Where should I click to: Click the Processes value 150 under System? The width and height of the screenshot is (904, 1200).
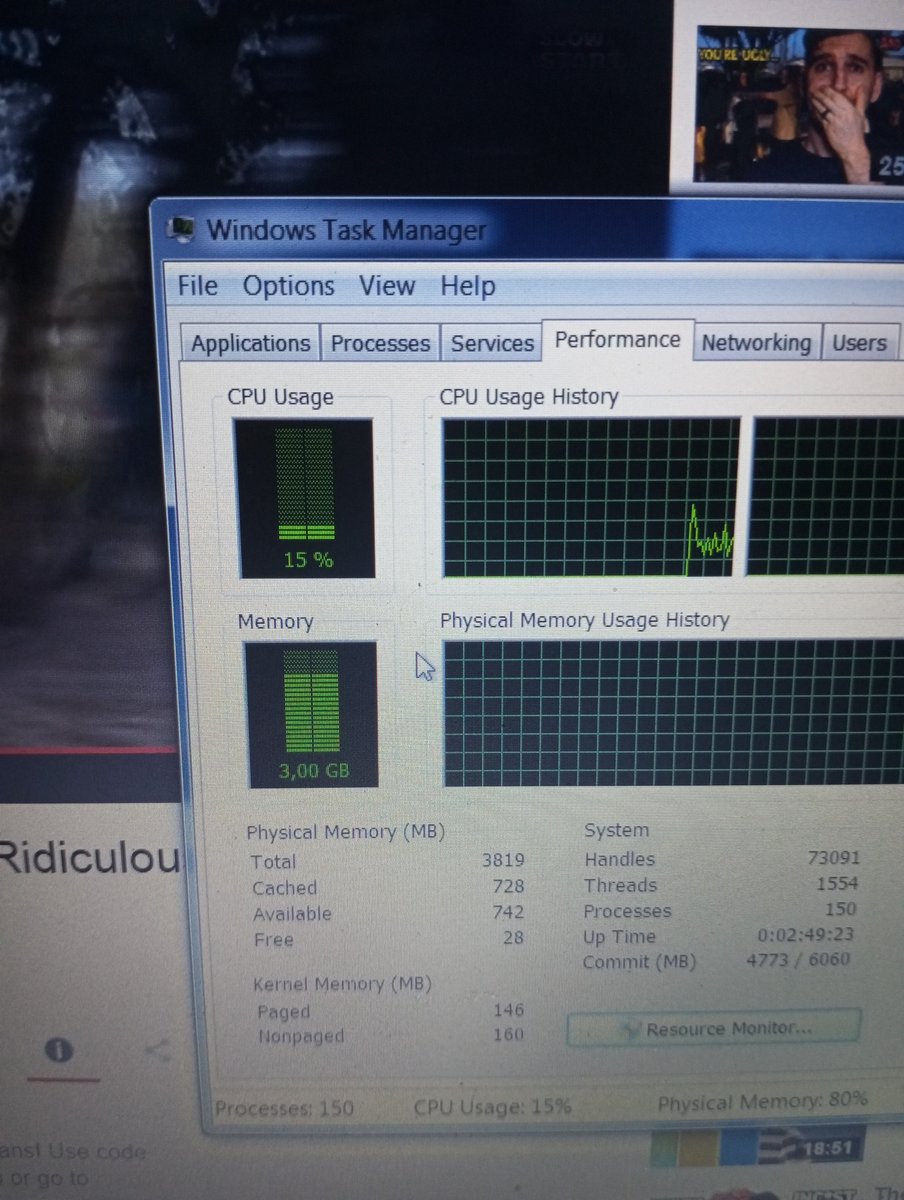pyautogui.click(x=841, y=909)
